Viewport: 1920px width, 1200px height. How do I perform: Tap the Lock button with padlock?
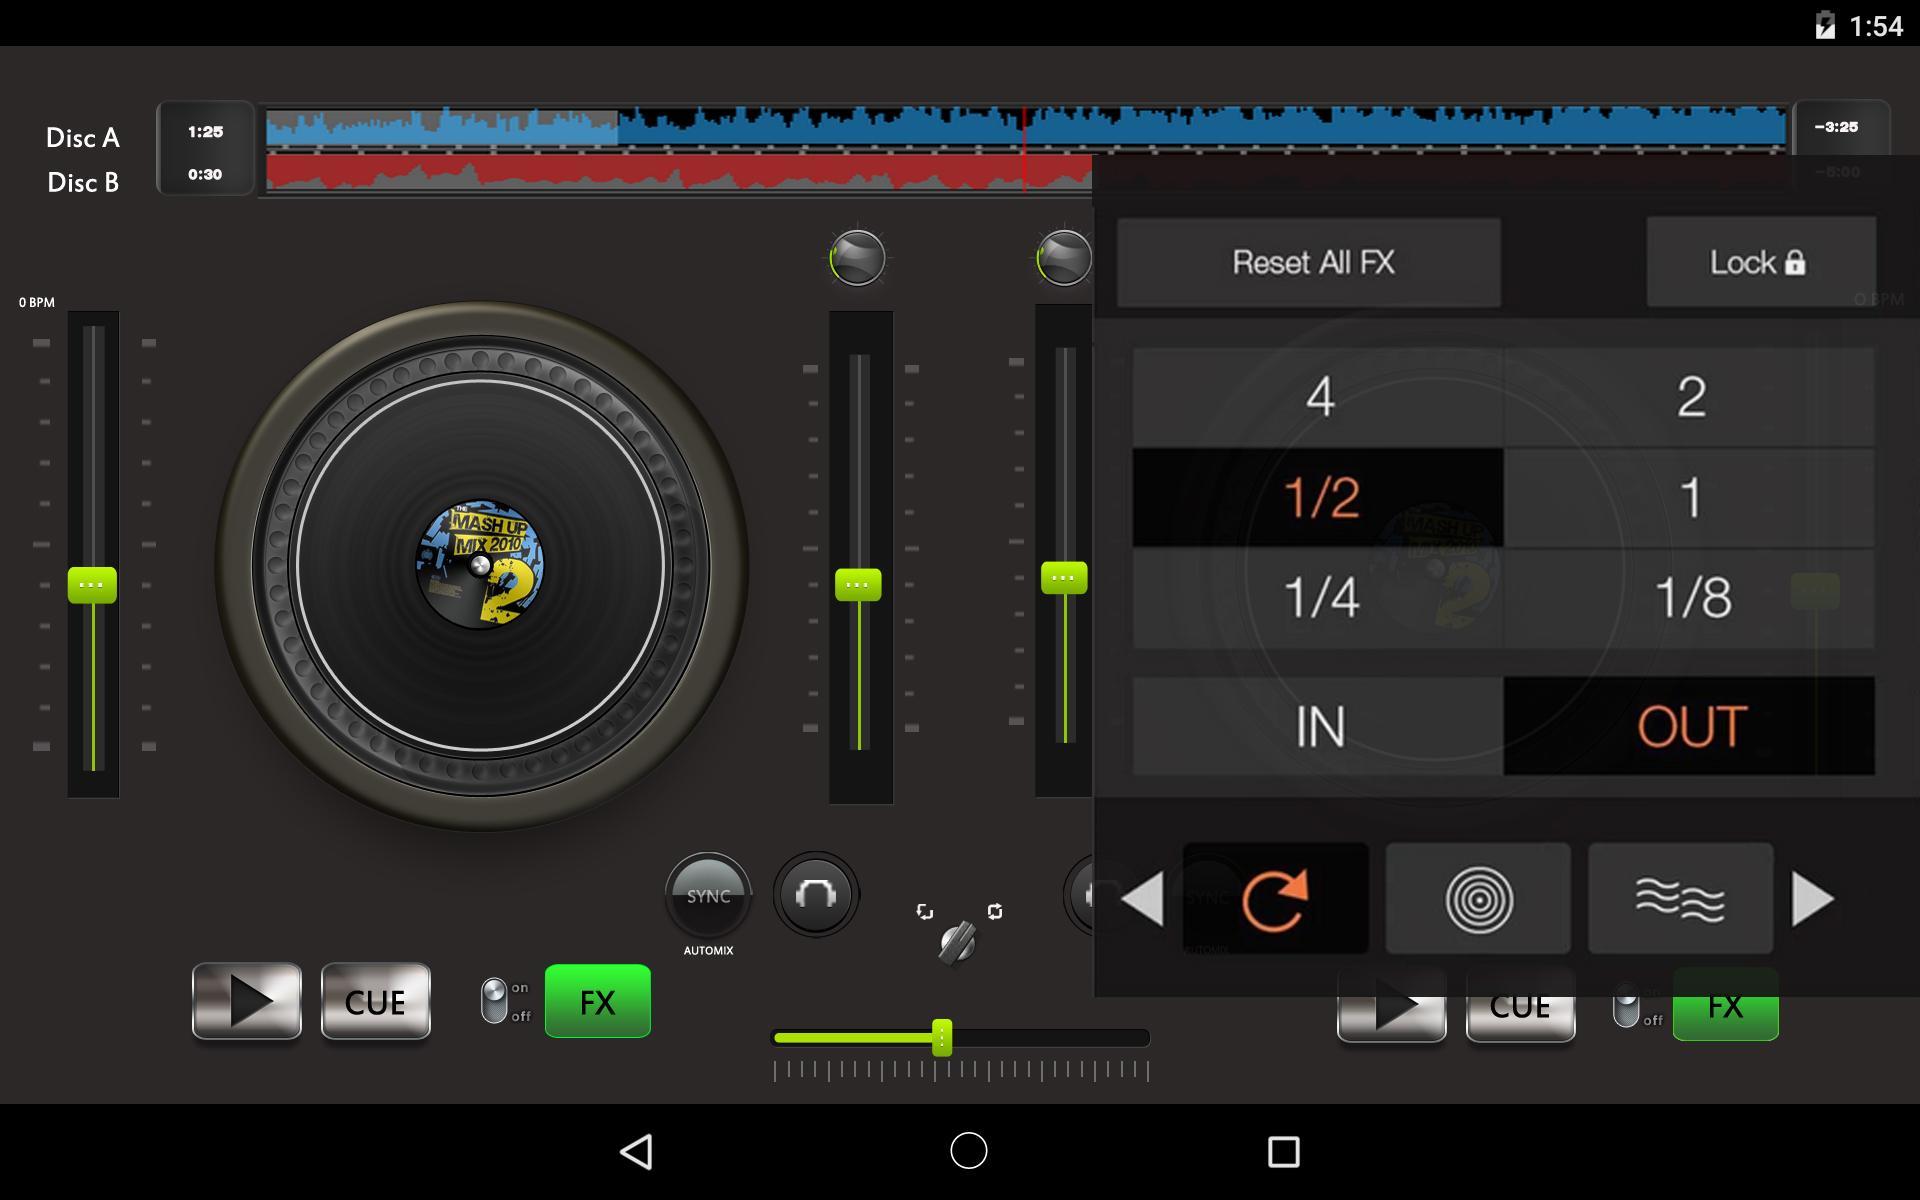click(1760, 262)
